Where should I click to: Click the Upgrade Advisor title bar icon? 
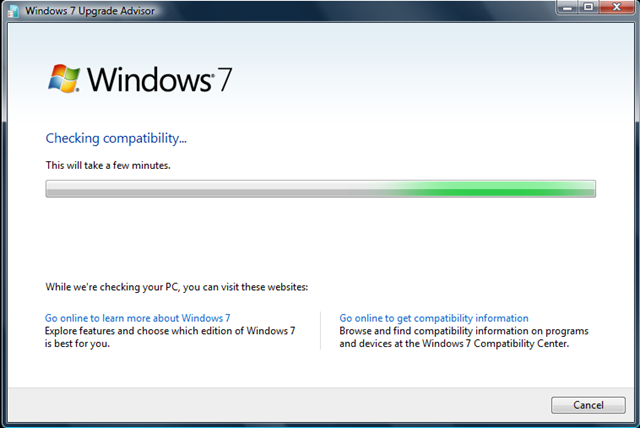tap(13, 11)
